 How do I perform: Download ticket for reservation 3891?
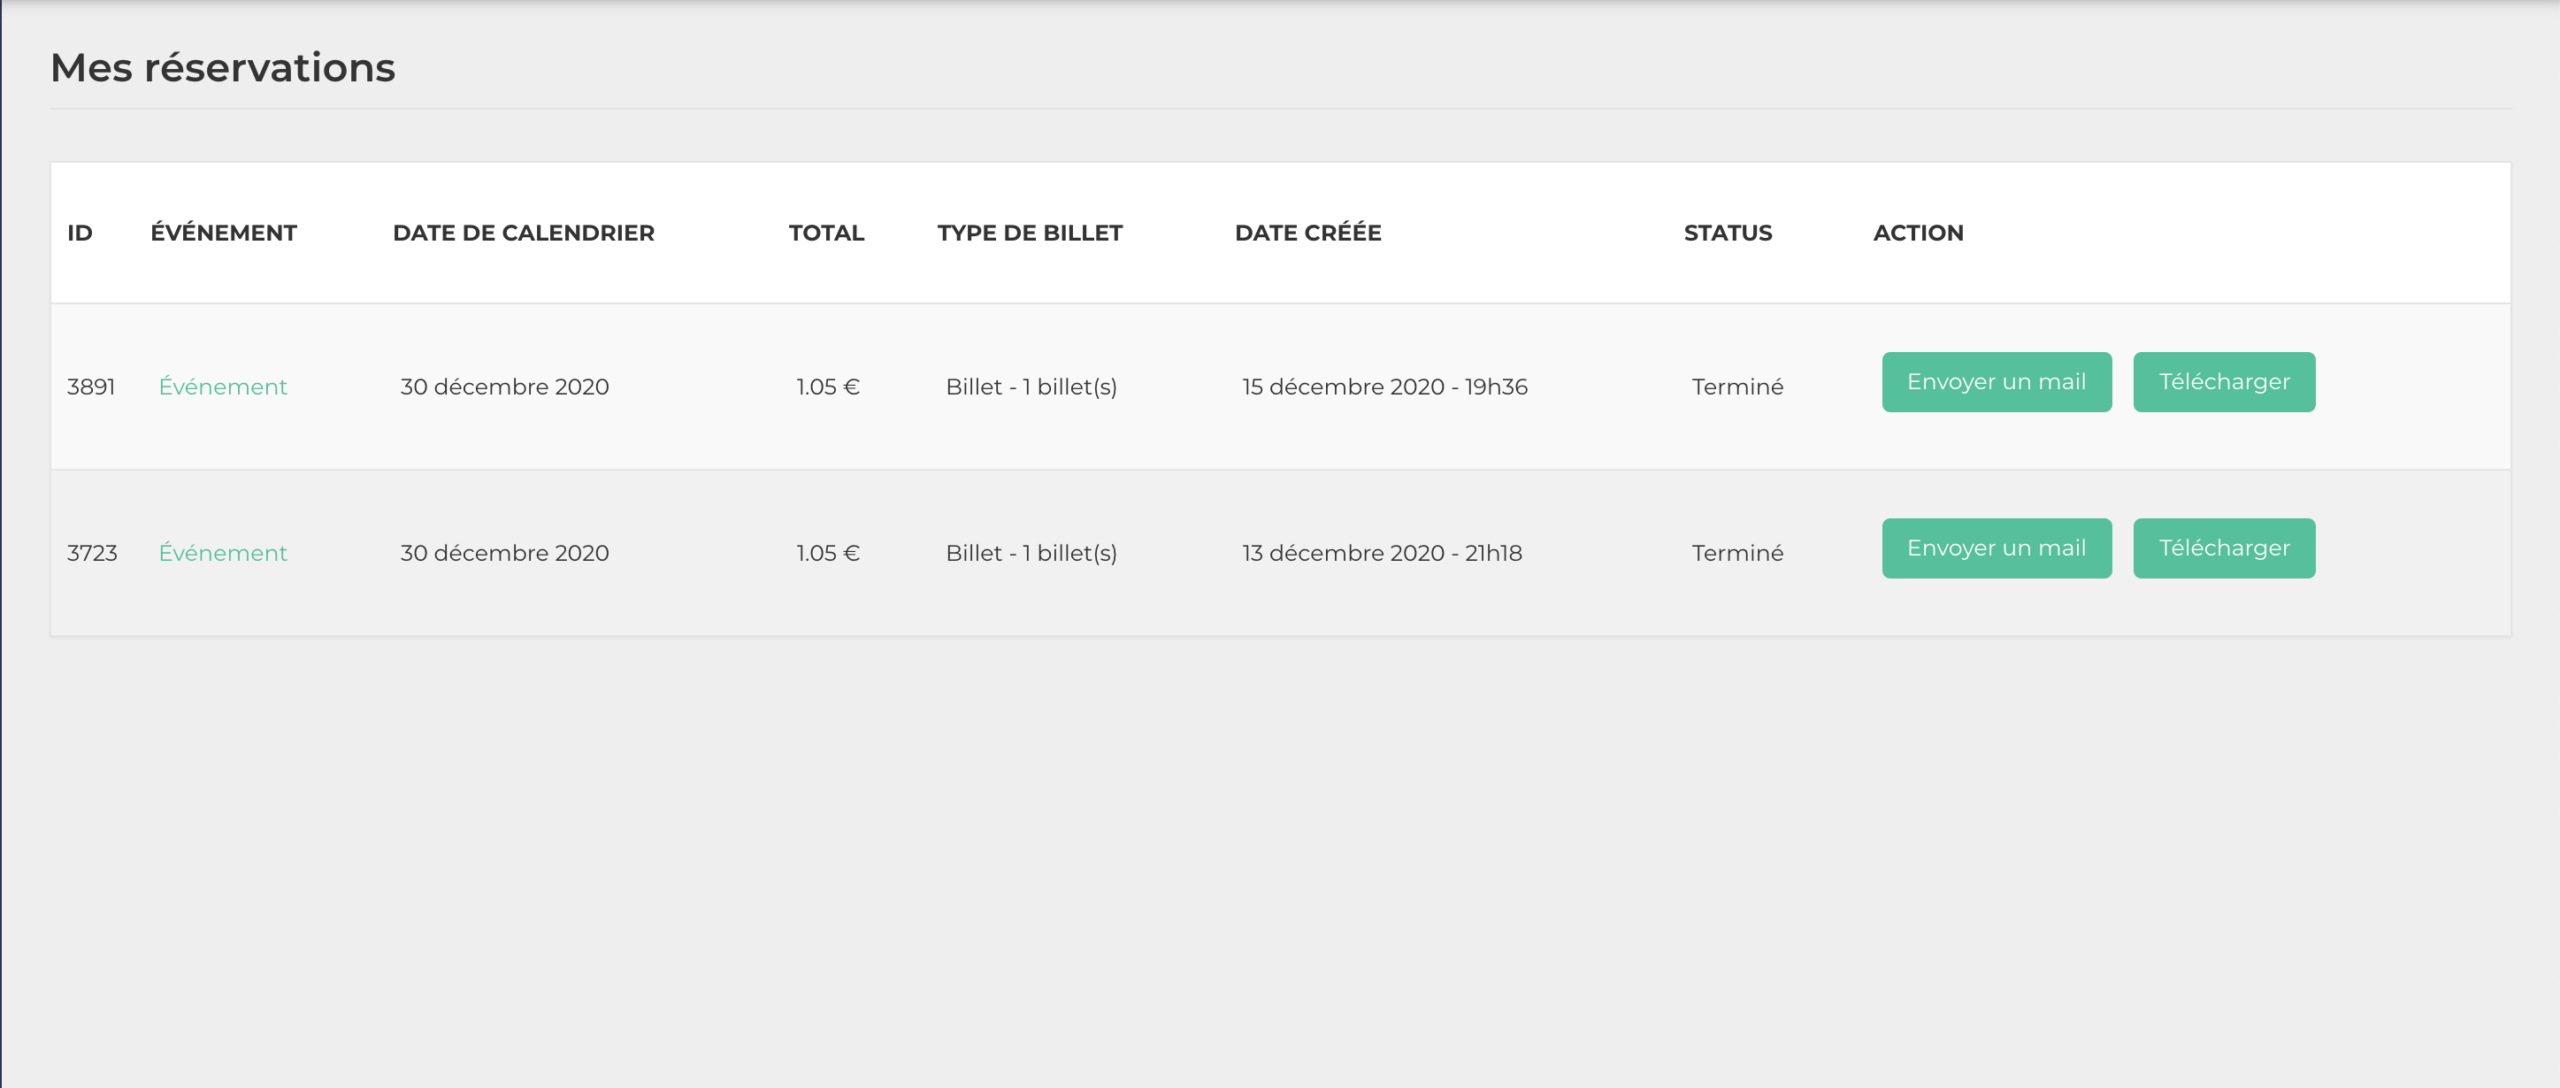tap(2224, 382)
